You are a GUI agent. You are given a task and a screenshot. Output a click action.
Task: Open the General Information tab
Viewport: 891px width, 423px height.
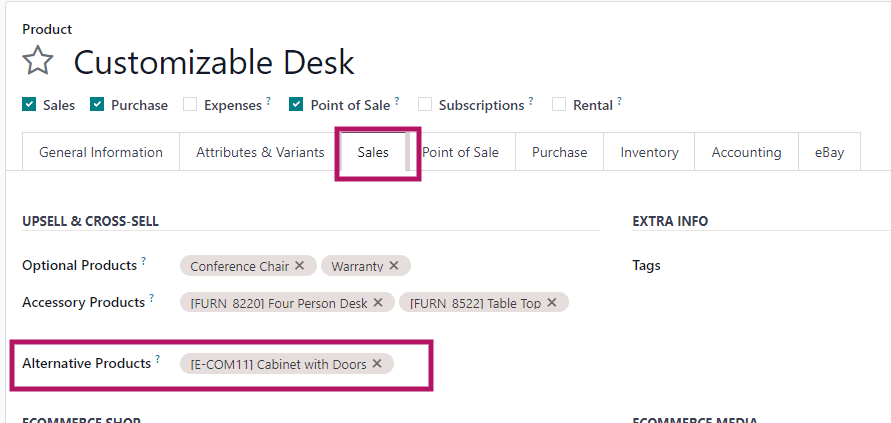pos(101,152)
